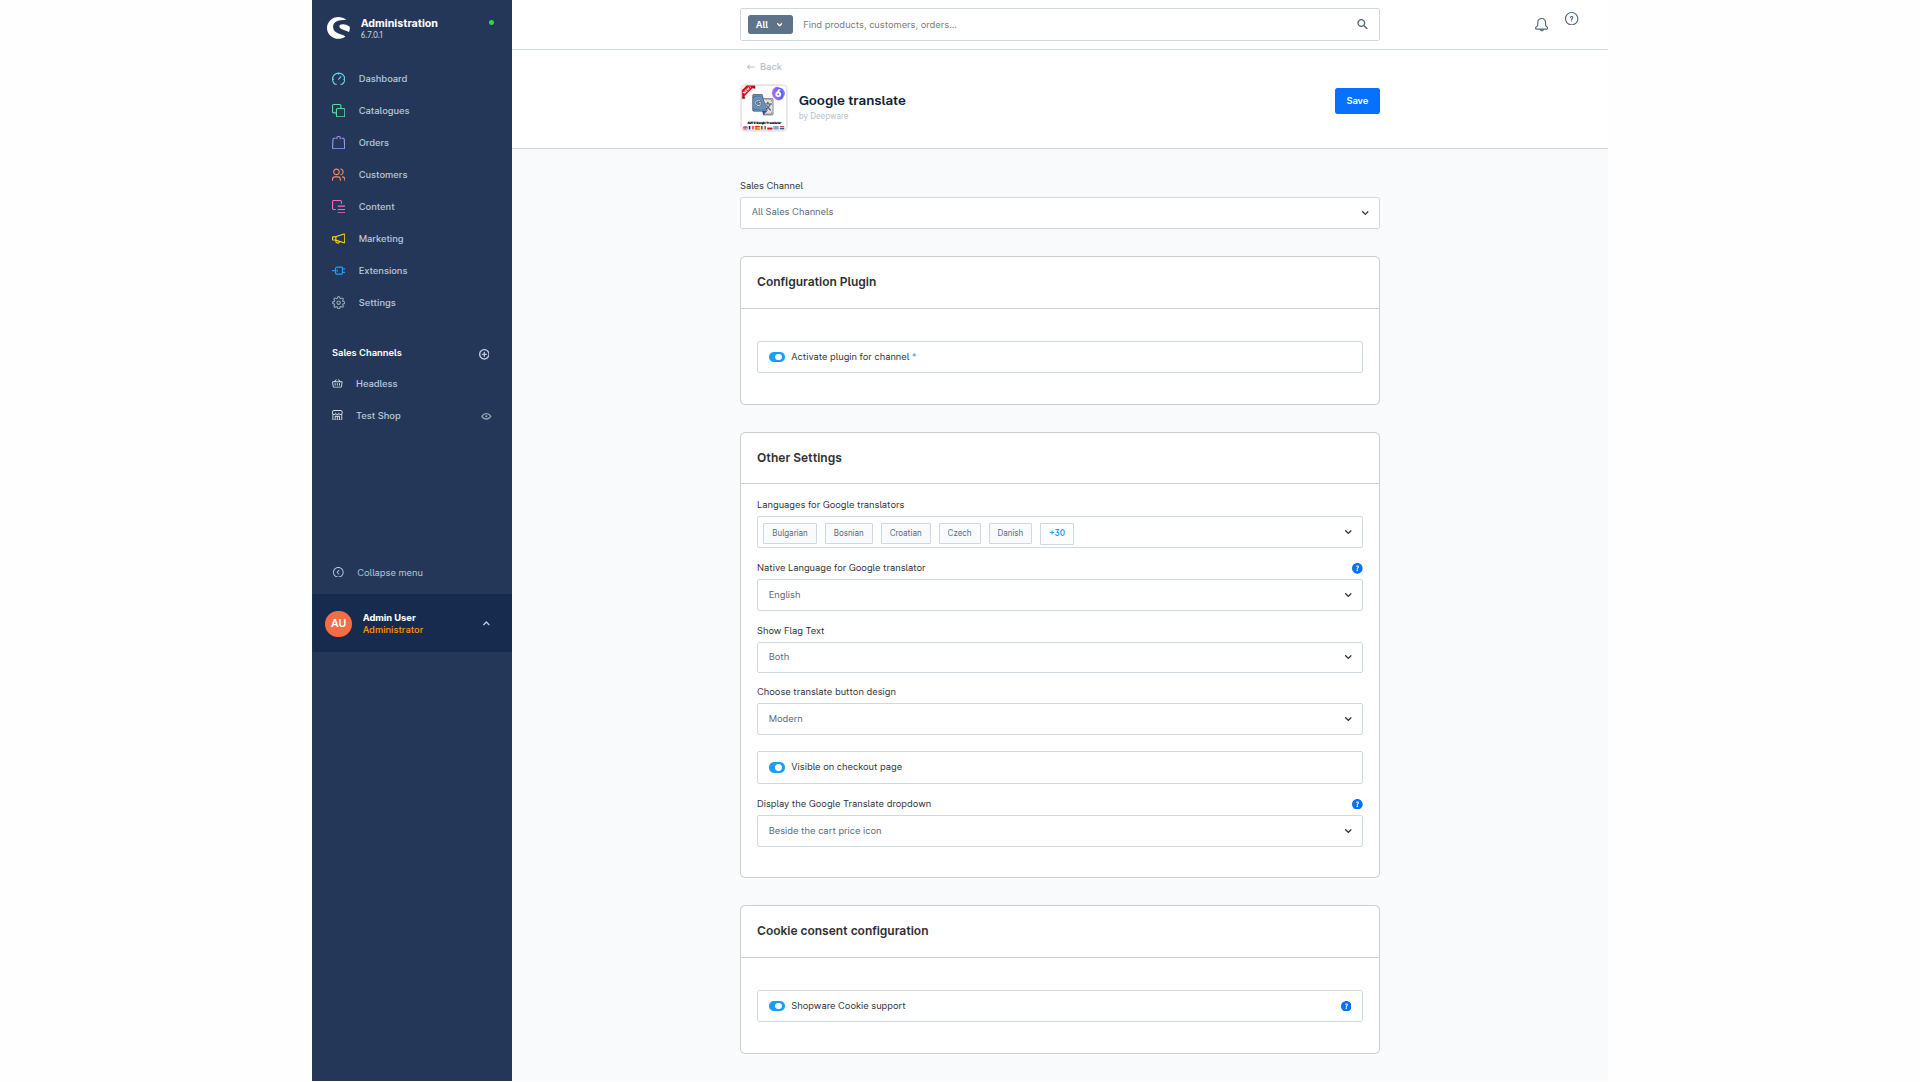Viewport: 1920px width, 1082px height.
Task: Click the Extensions plug icon
Action: tap(338, 271)
